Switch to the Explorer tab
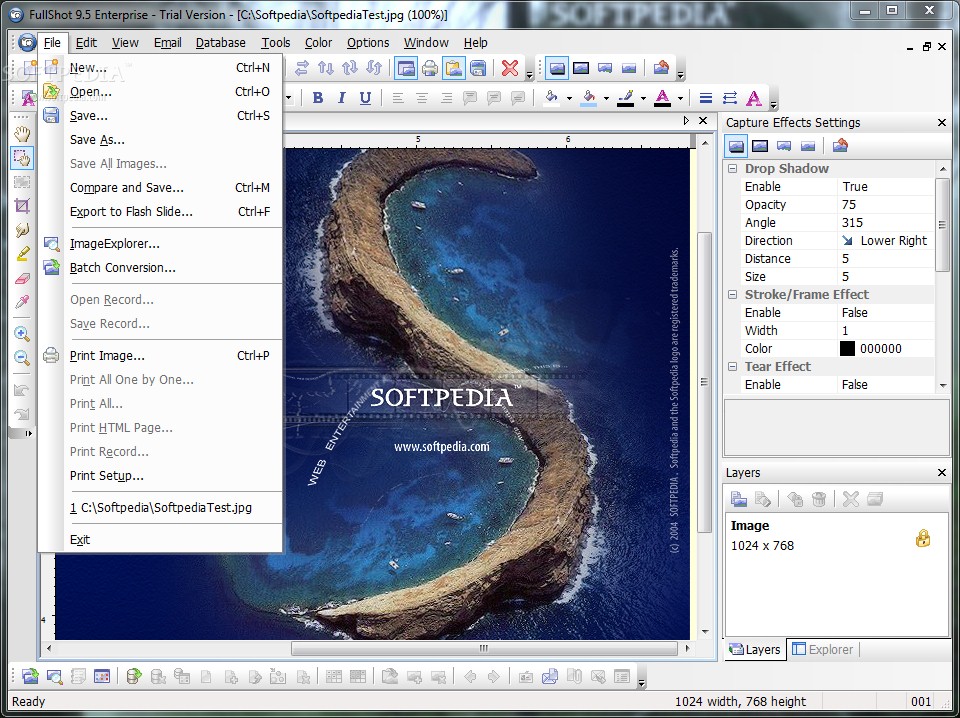The height and width of the screenshot is (718, 960). coord(823,649)
